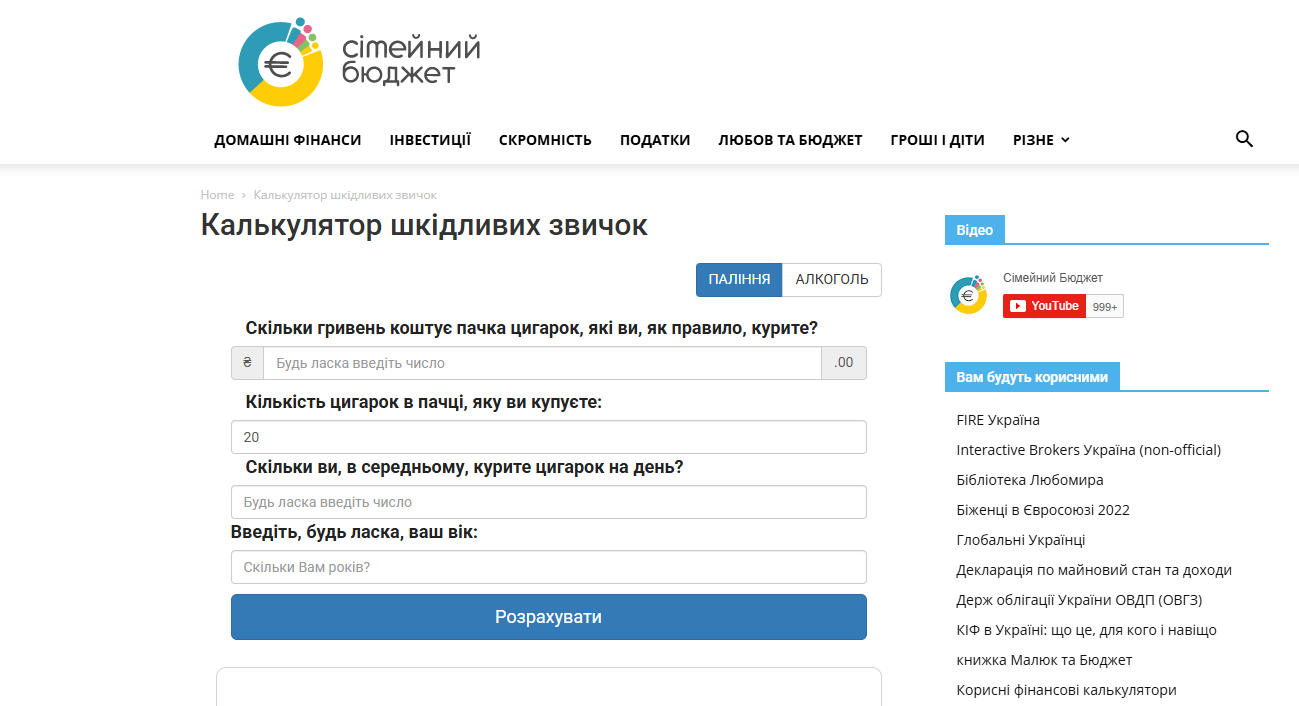
Task: Click the Home breadcrumb link
Action: coord(217,195)
